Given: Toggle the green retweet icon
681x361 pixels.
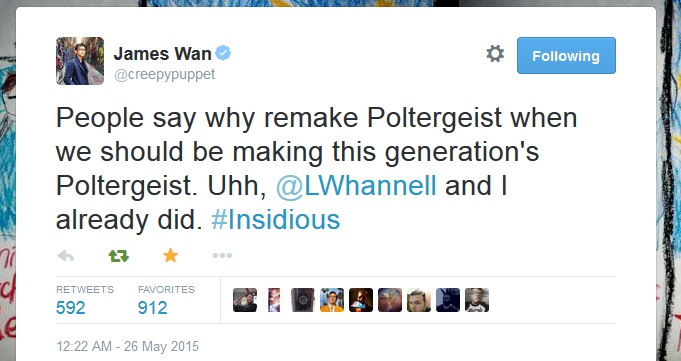Looking at the screenshot, I should pyautogui.click(x=119, y=256).
